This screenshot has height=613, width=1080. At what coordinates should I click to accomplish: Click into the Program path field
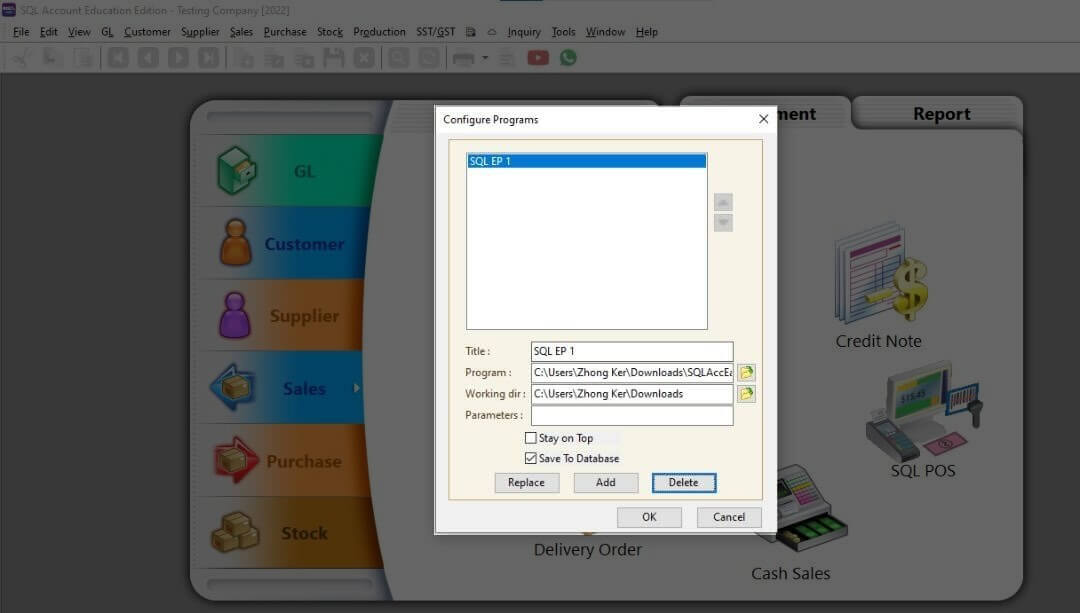632,373
